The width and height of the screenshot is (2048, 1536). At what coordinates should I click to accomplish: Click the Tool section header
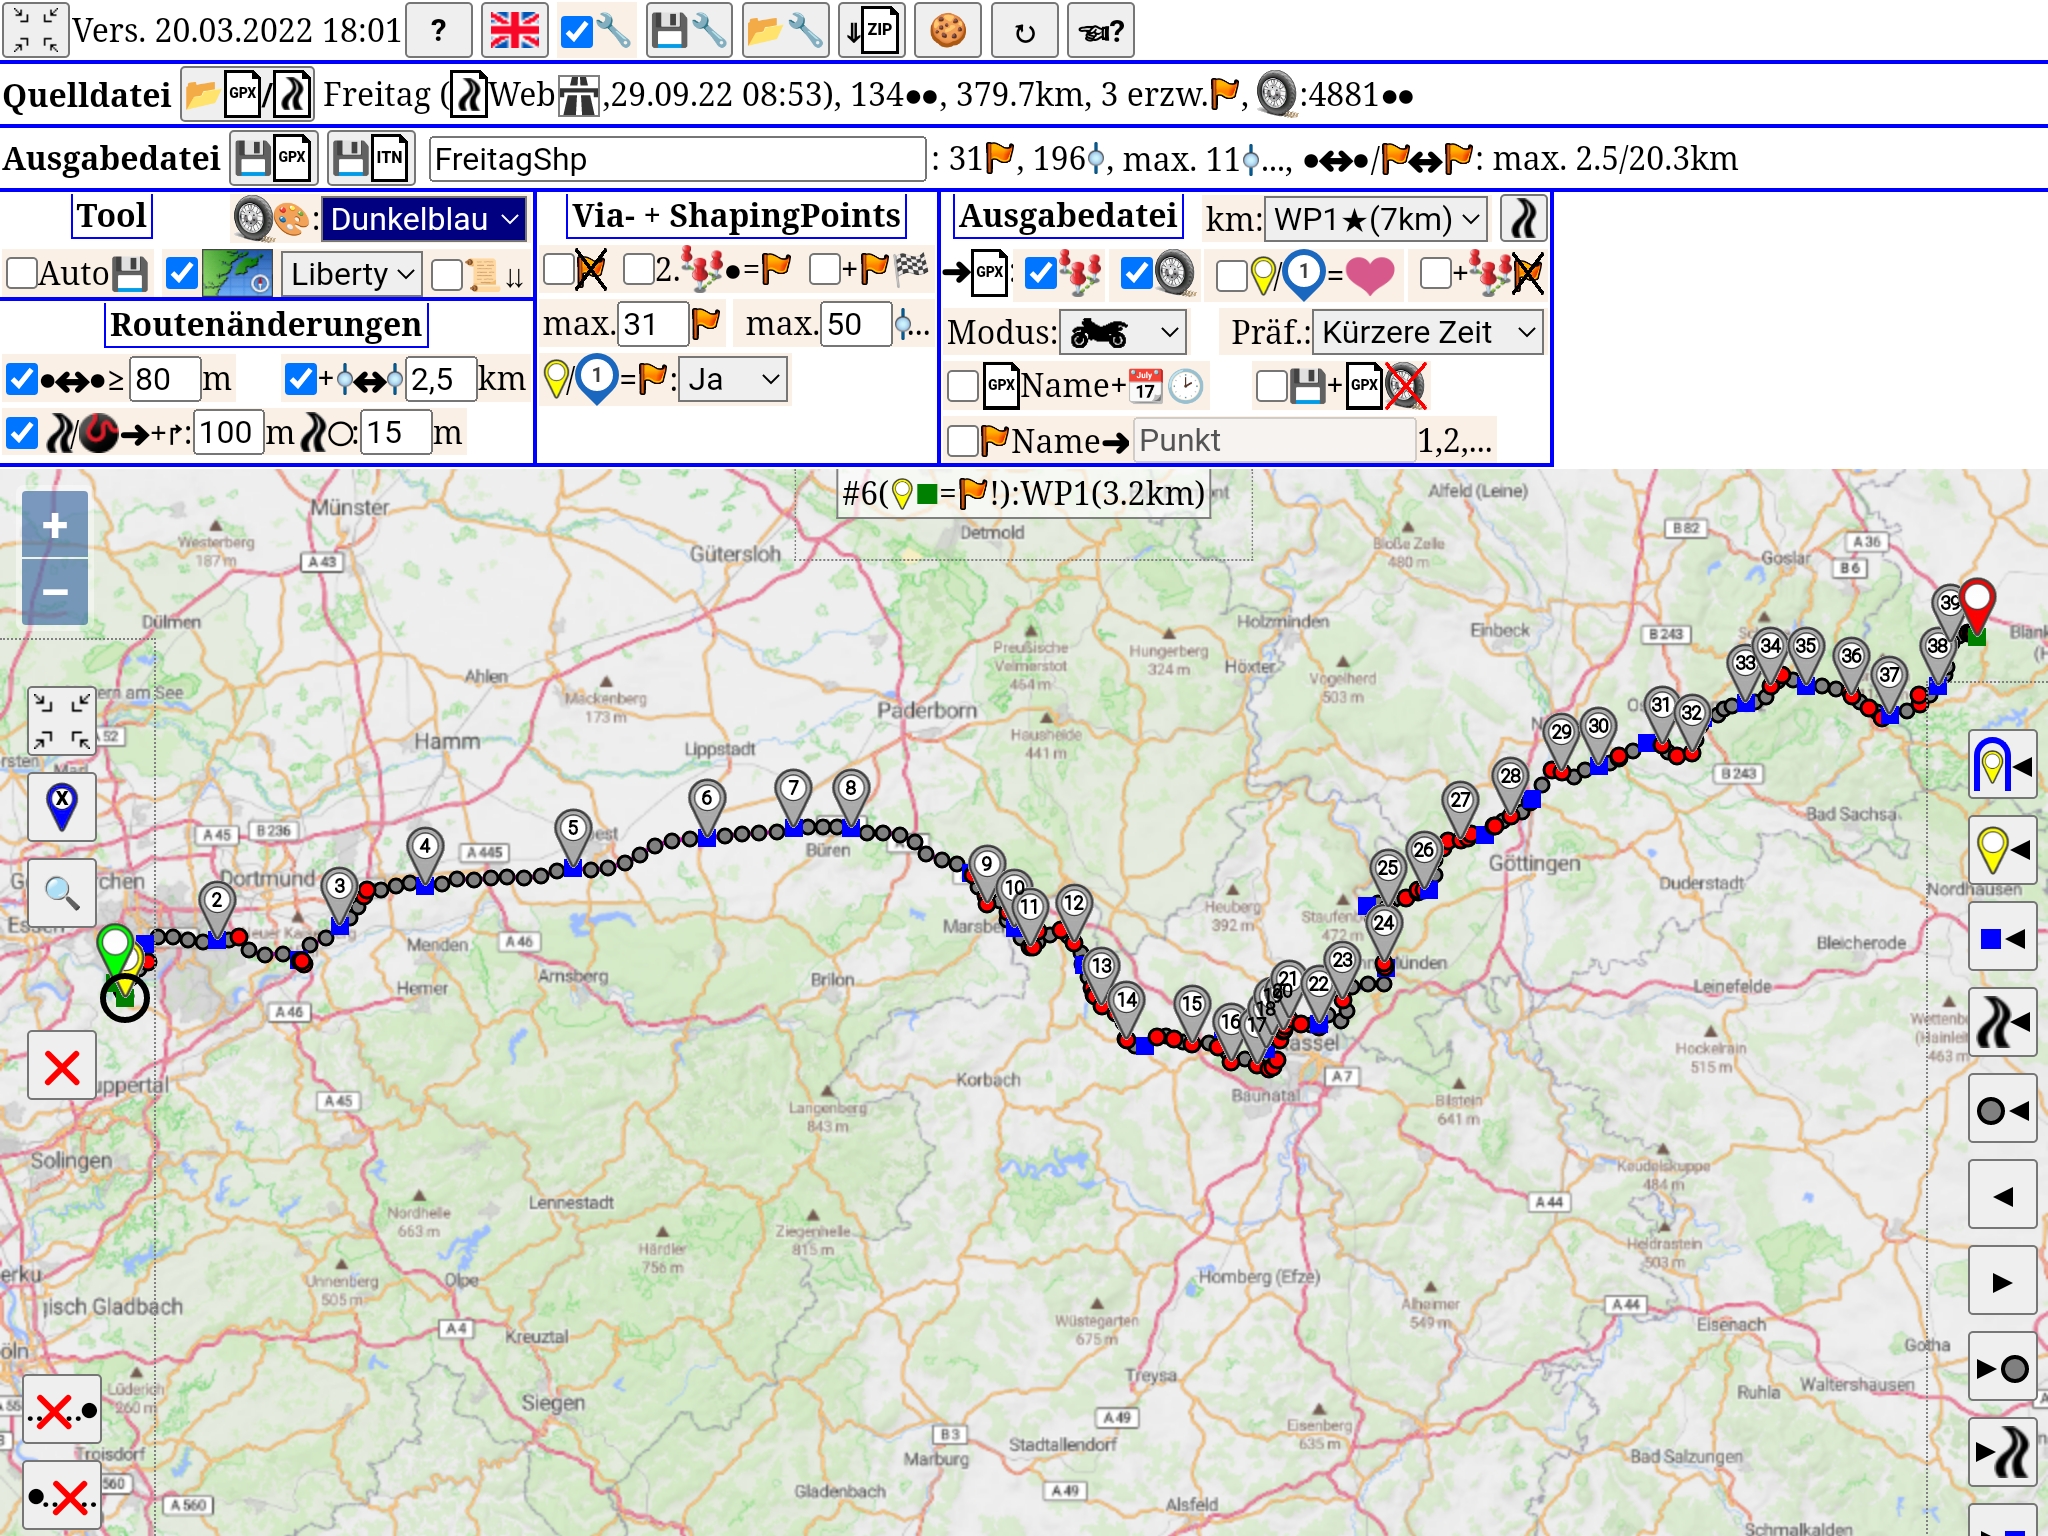point(112,216)
